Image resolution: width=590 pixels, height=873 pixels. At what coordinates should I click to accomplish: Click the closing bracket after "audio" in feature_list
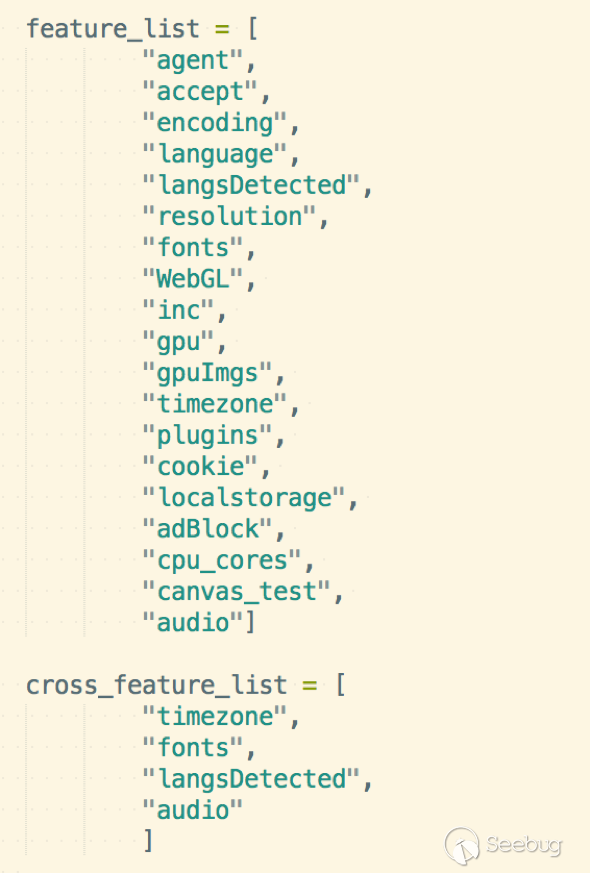coord(250,622)
